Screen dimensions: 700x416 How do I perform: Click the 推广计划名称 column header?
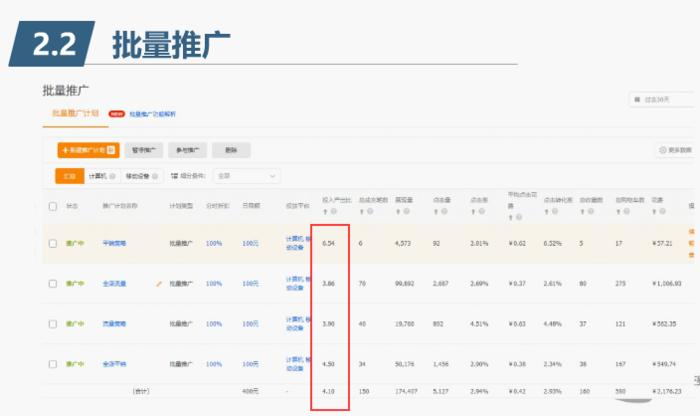pyautogui.click(x=120, y=206)
